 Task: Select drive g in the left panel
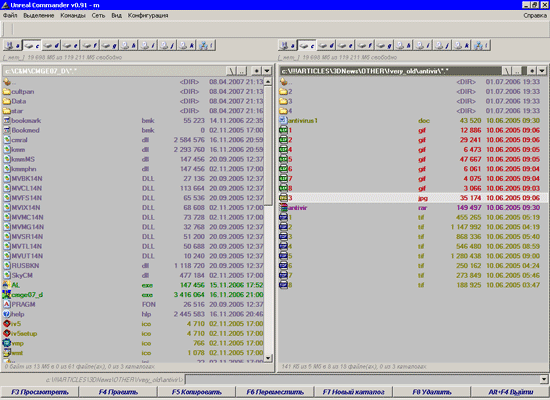(109, 45)
